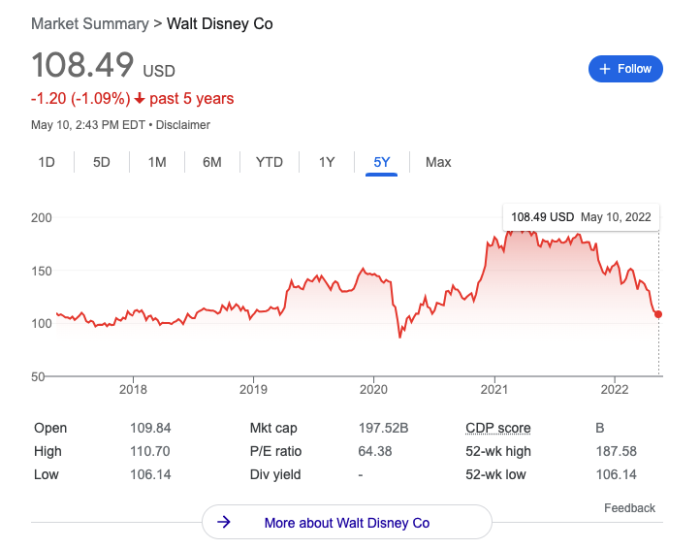Choose the 1M chart range
Image resolution: width=700 pixels, height=549 pixels.
(157, 162)
